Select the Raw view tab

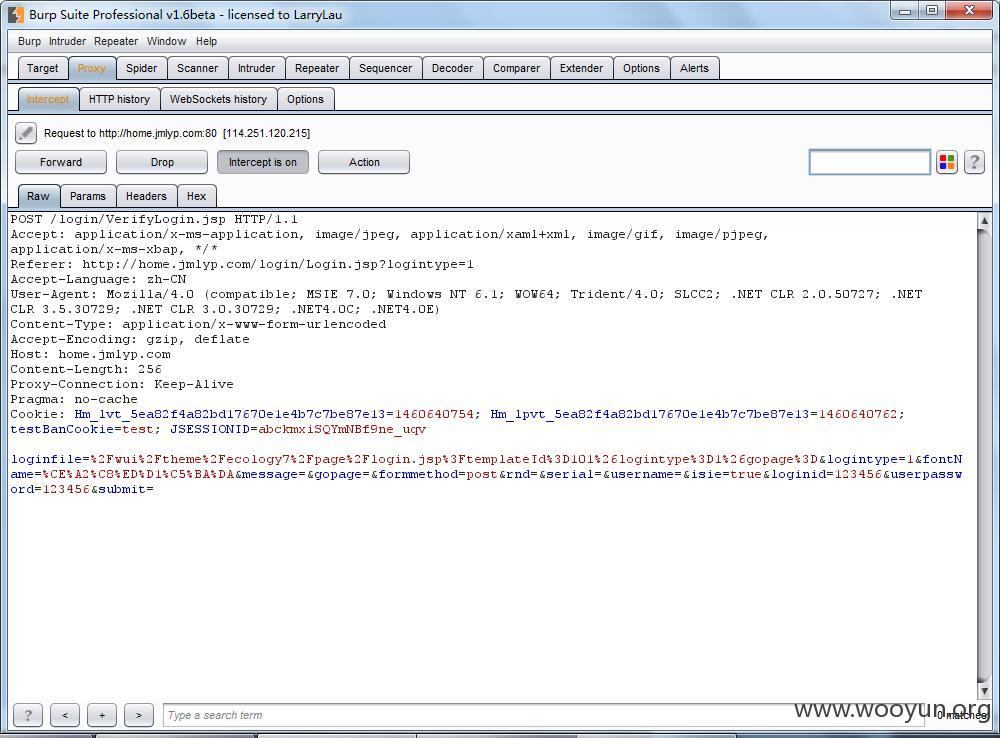(x=38, y=196)
